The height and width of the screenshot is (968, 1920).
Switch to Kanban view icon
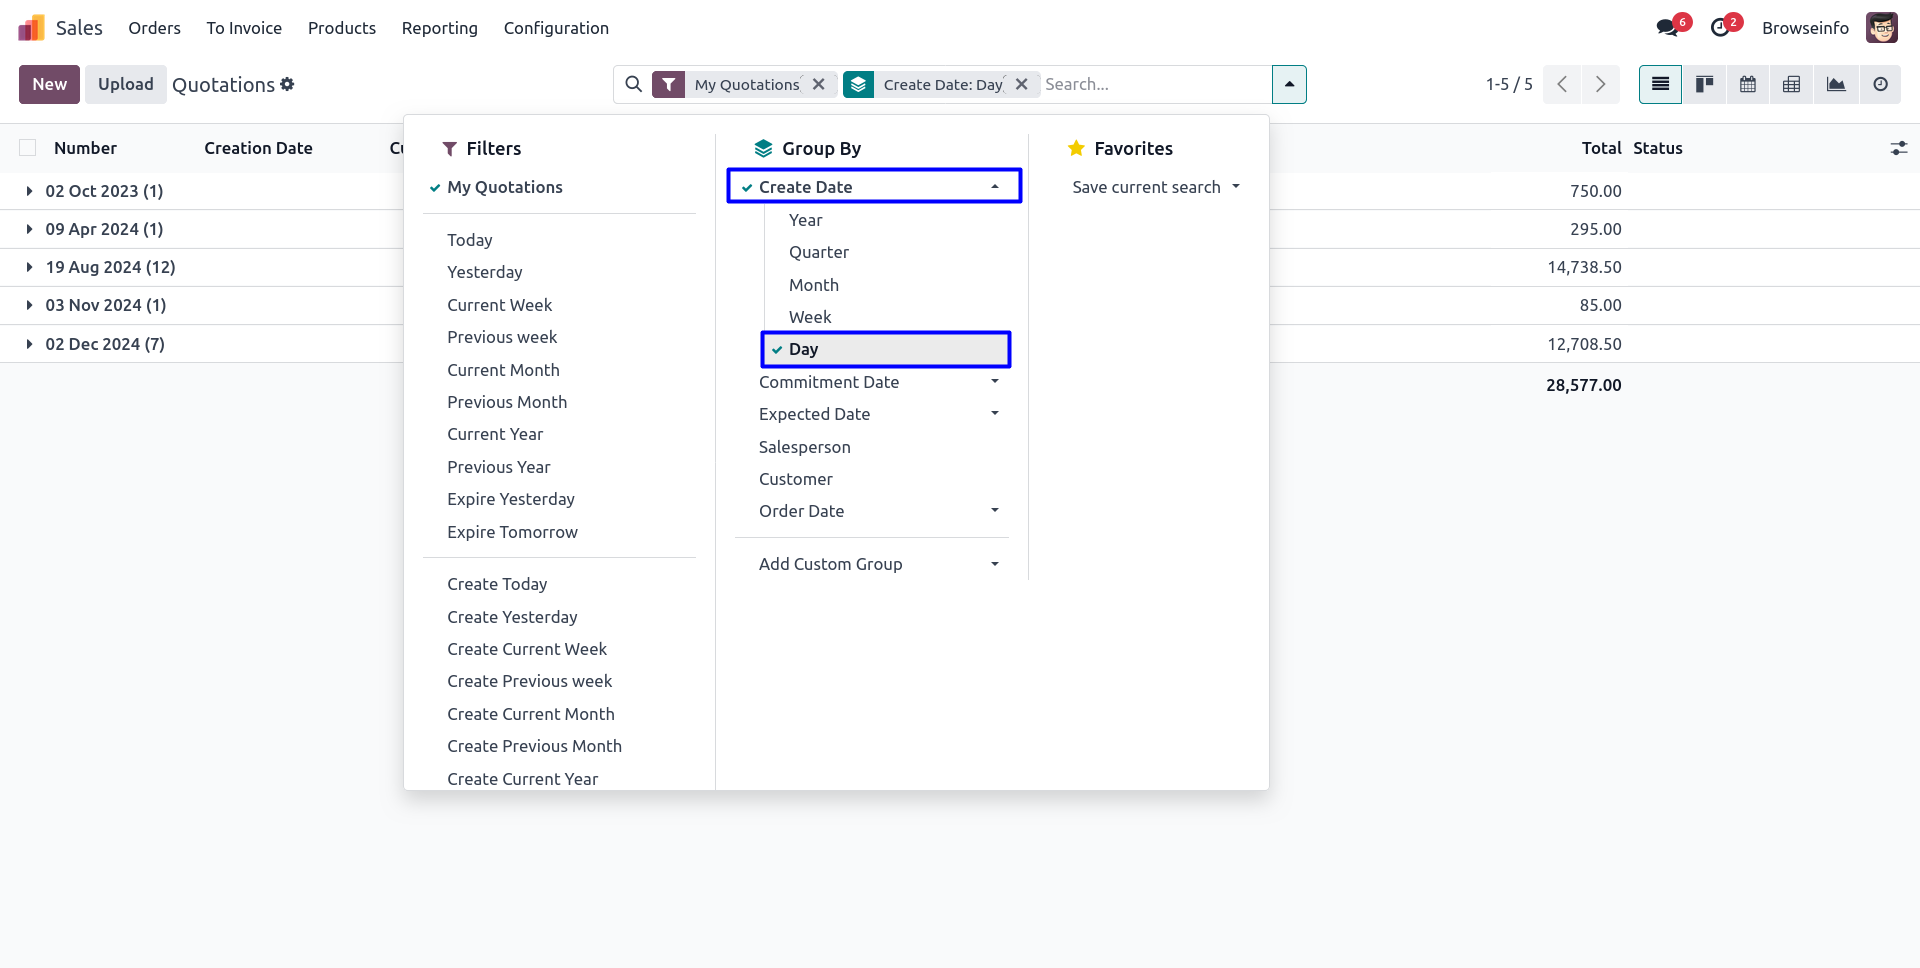click(x=1704, y=85)
